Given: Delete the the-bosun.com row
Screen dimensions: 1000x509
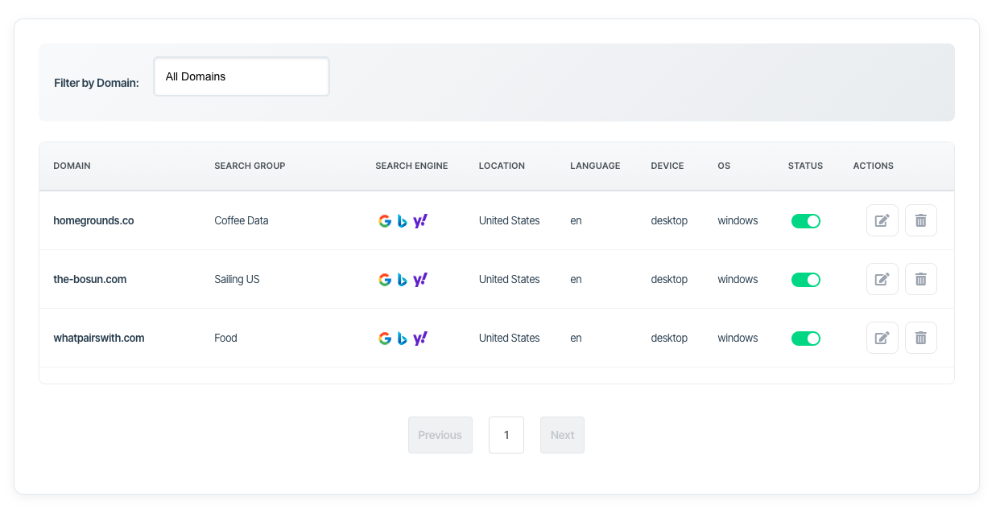Looking at the screenshot, I should (921, 279).
